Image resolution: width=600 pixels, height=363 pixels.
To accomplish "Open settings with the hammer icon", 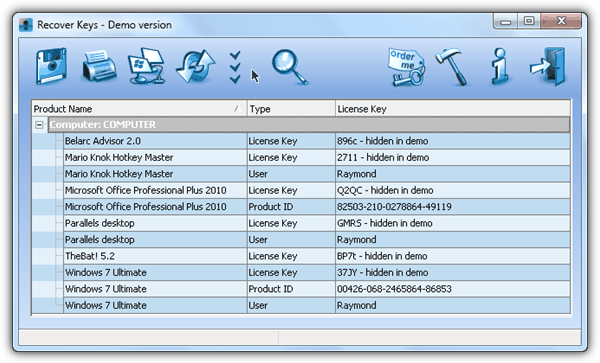I will (x=453, y=67).
